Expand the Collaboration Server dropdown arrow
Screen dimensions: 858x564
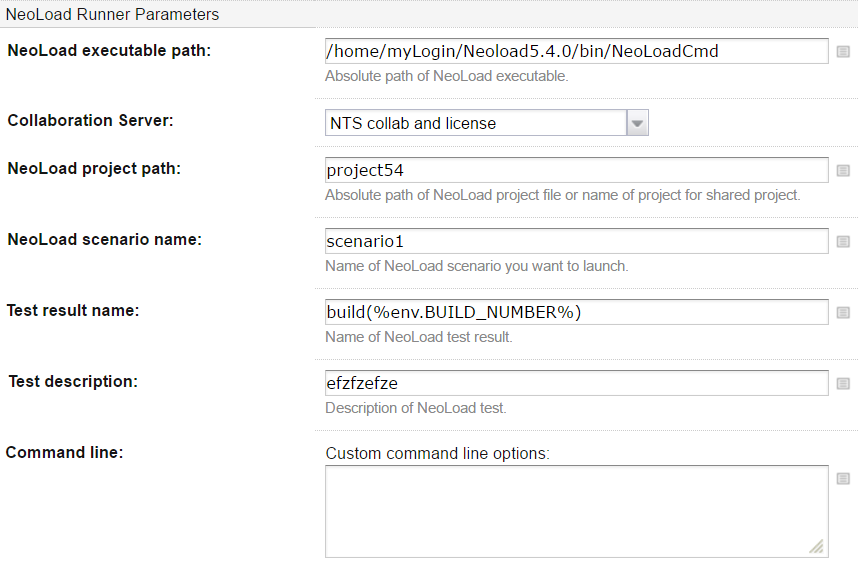[638, 123]
